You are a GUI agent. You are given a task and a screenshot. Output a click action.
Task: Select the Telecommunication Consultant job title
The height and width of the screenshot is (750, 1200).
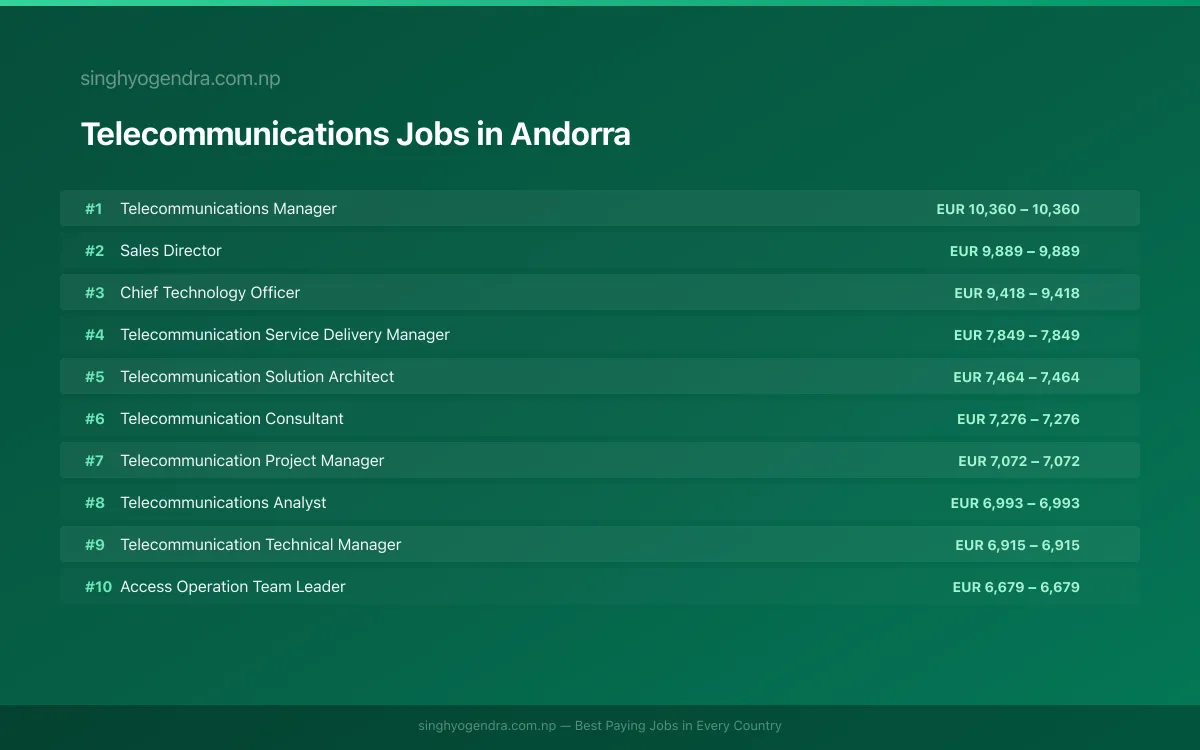point(232,419)
